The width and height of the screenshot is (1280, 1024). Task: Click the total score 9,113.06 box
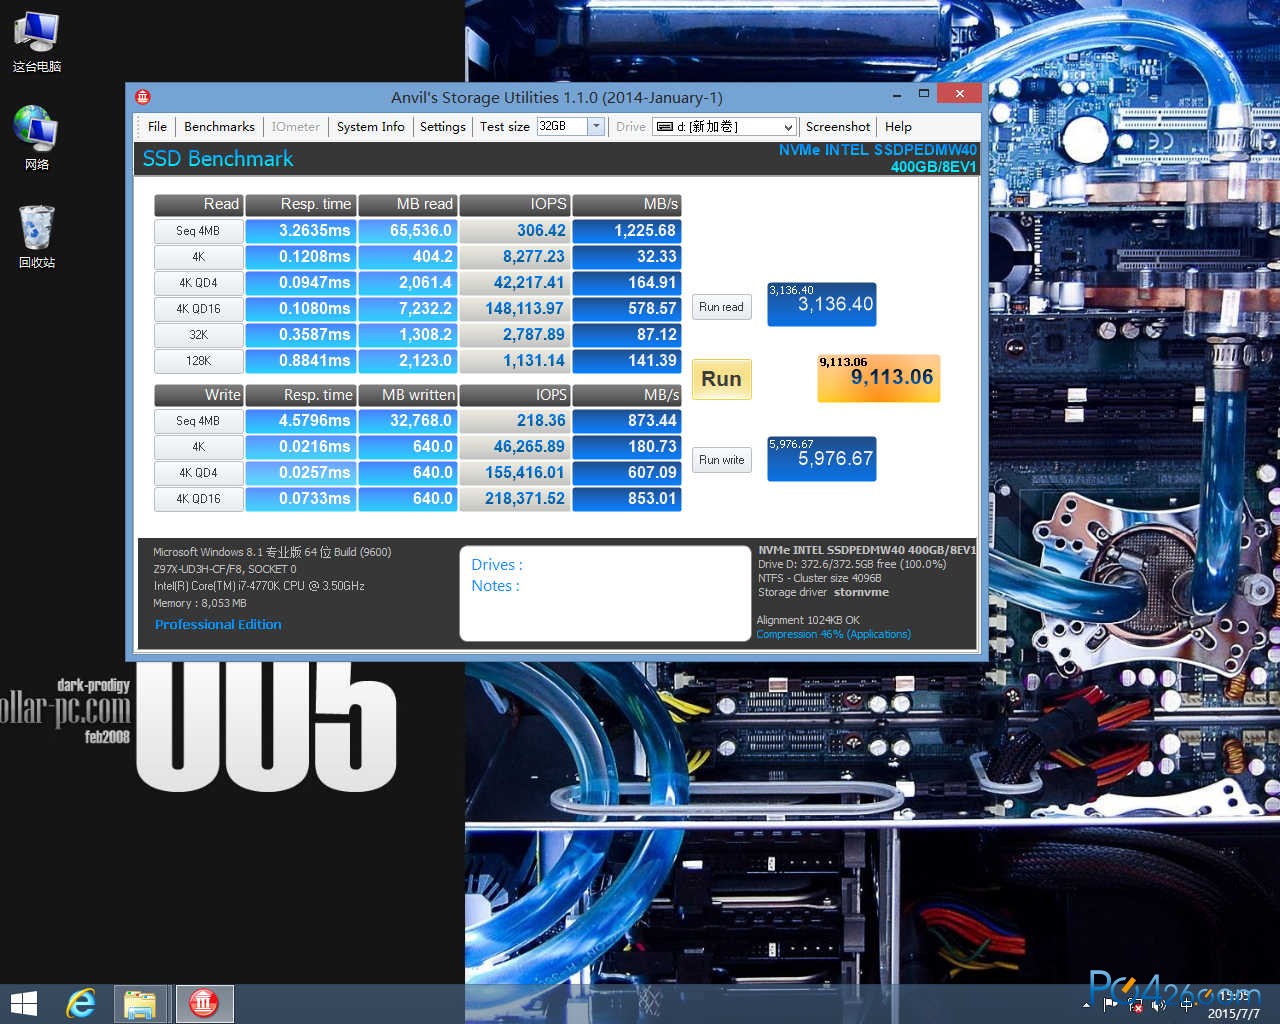[x=879, y=377]
